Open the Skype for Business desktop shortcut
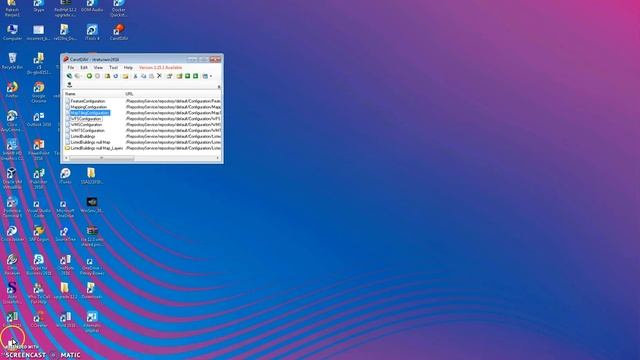The height and width of the screenshot is (360, 640). (x=39, y=264)
